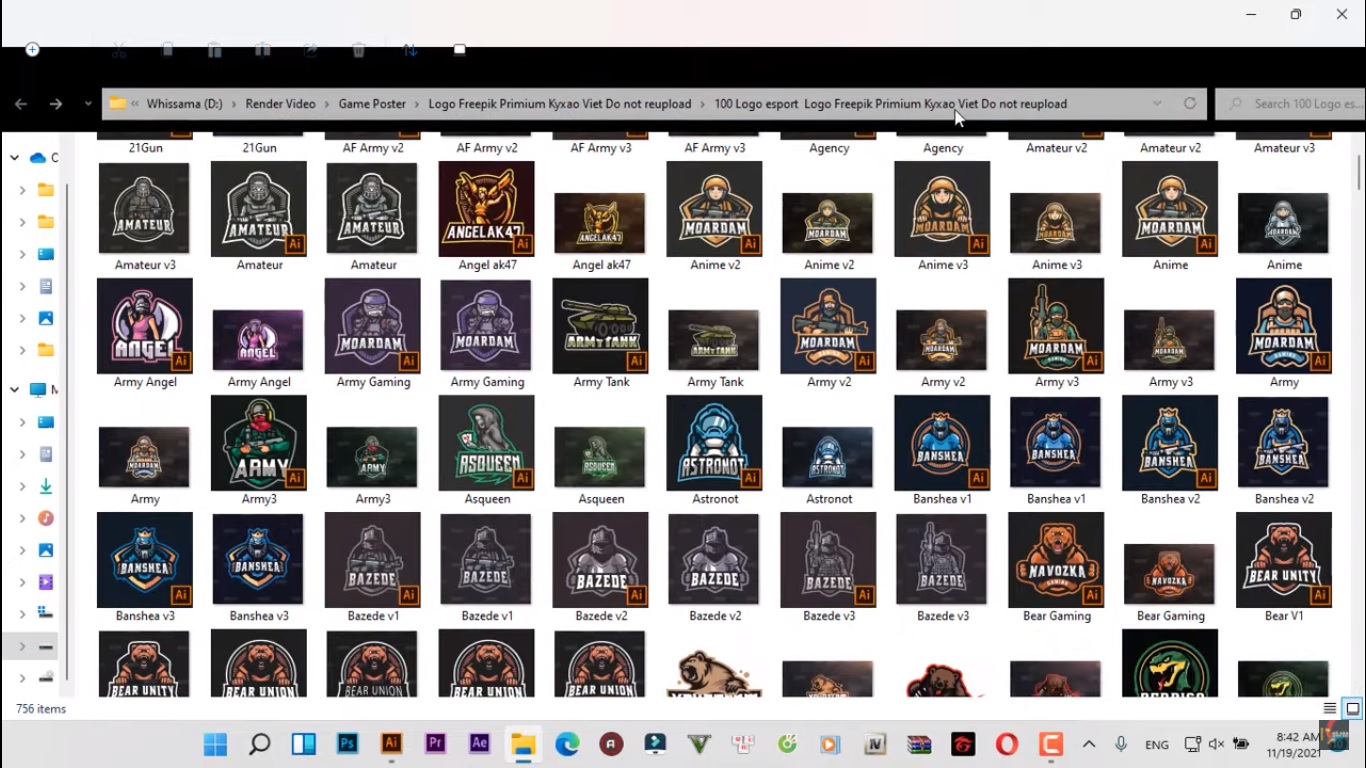Open WinRAR from the taskbar
The width and height of the screenshot is (1366, 768).
pos(919,744)
